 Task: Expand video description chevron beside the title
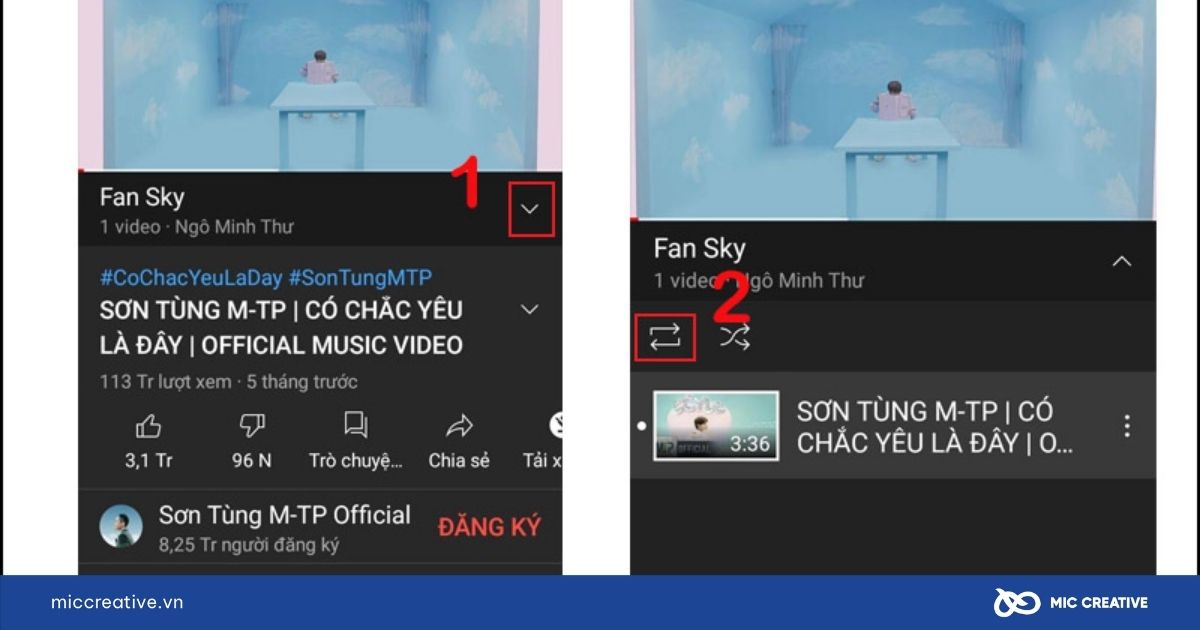pyautogui.click(x=530, y=310)
